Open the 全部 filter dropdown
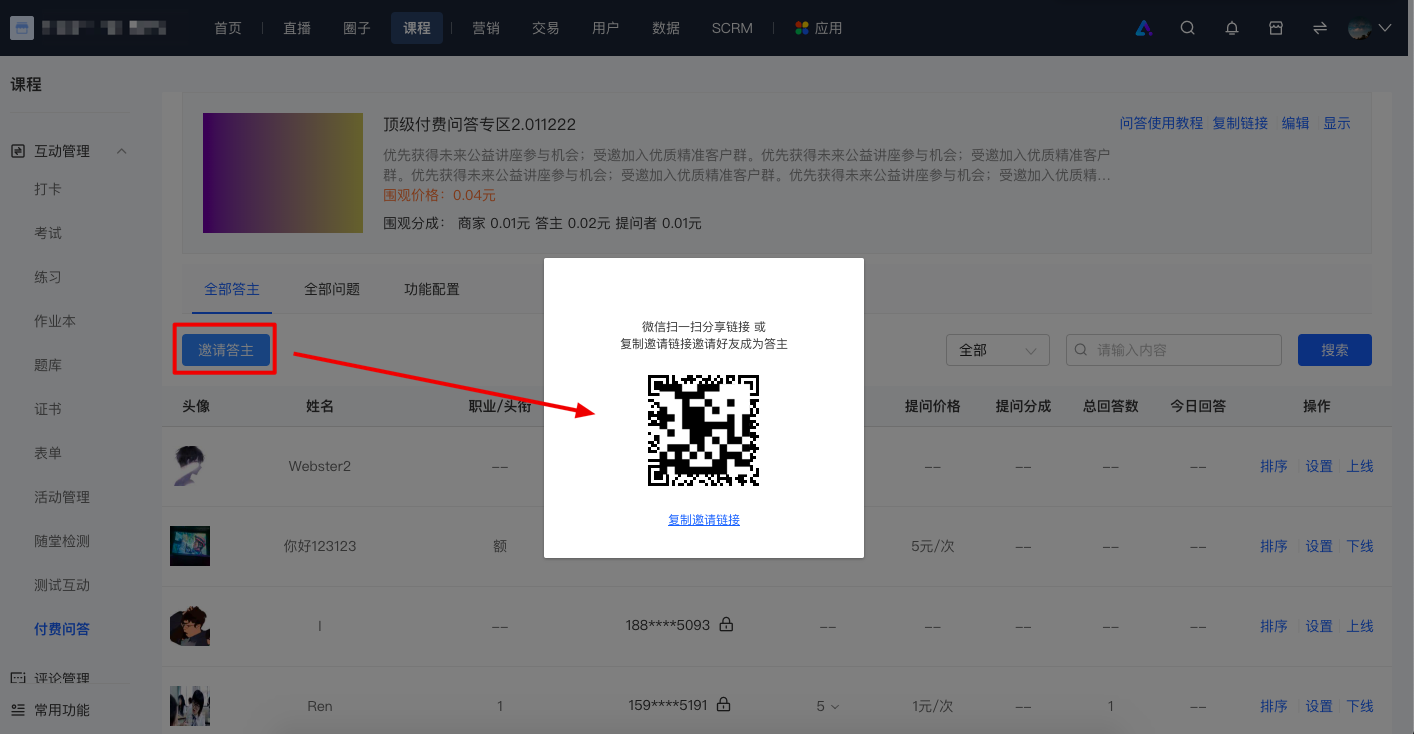The image size is (1414, 734). pyautogui.click(x=998, y=350)
